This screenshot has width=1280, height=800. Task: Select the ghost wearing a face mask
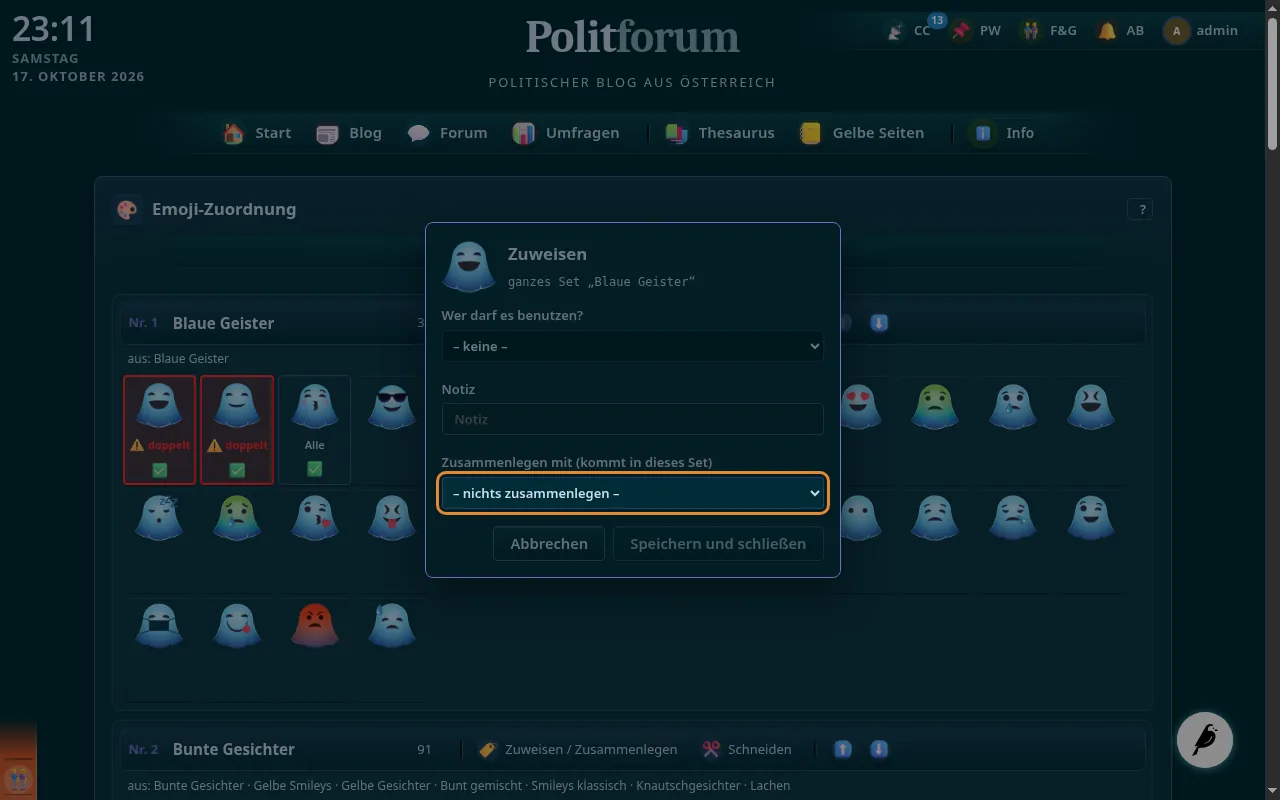159,625
